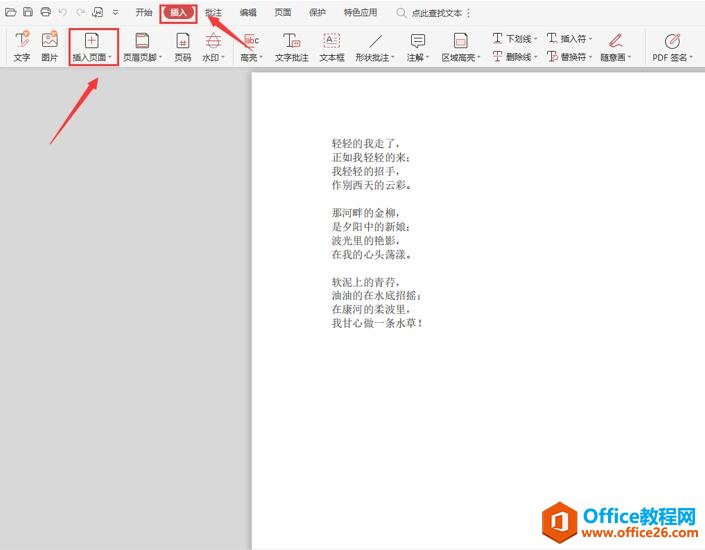Click the search options dots button
This screenshot has width=705, height=550.
pyautogui.click(x=469, y=13)
